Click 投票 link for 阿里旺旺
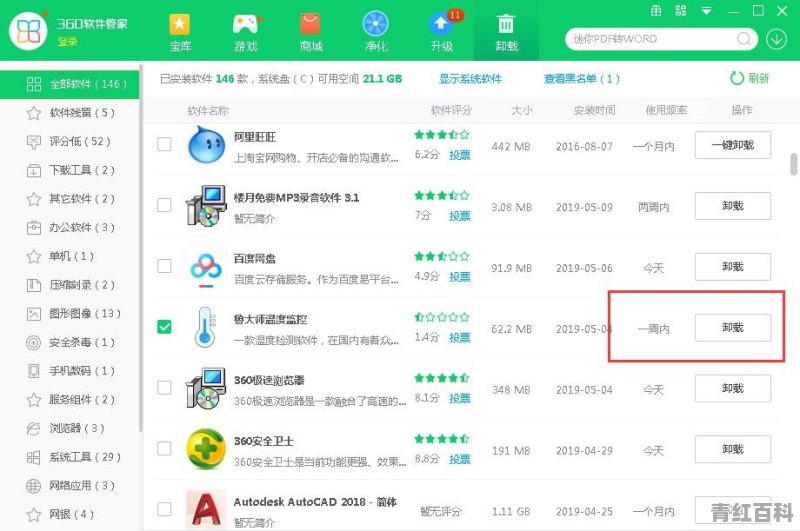 pos(459,155)
